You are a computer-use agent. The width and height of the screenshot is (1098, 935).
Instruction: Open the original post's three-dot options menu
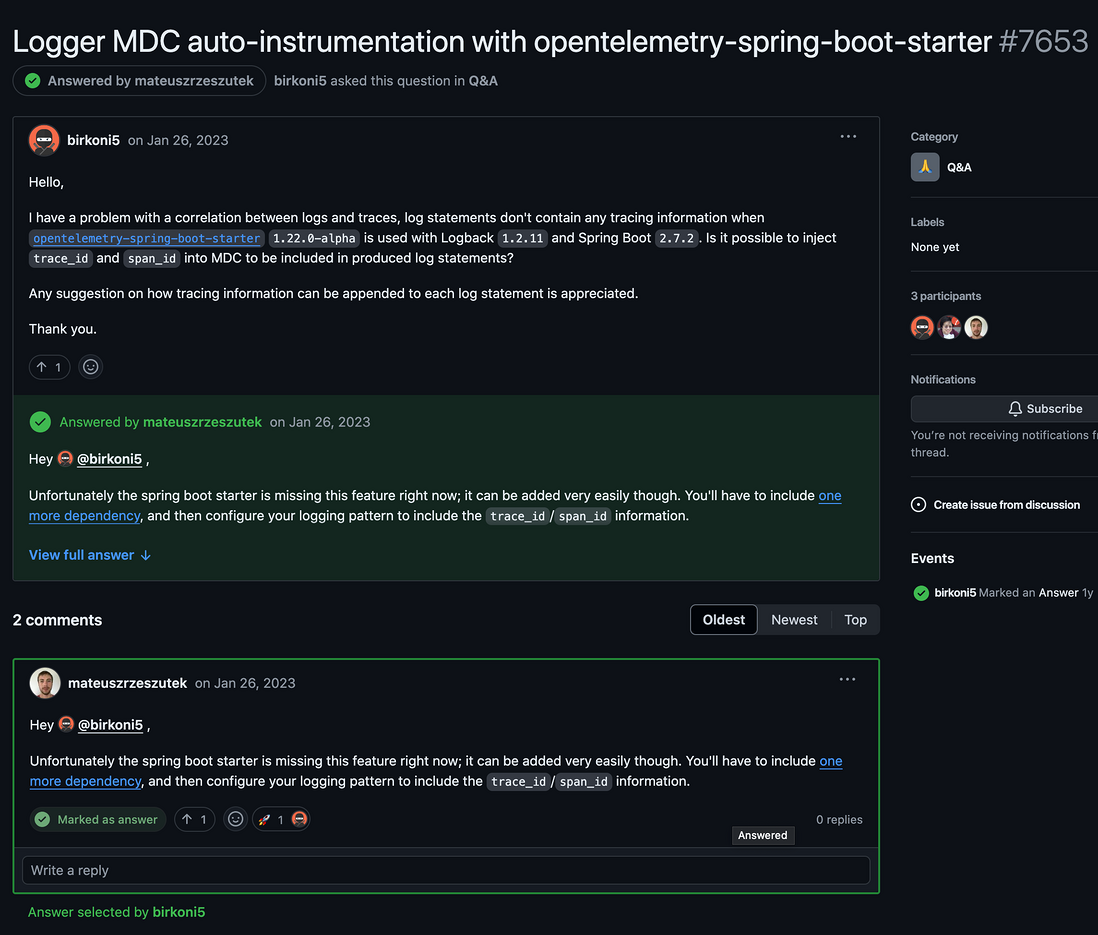848,137
